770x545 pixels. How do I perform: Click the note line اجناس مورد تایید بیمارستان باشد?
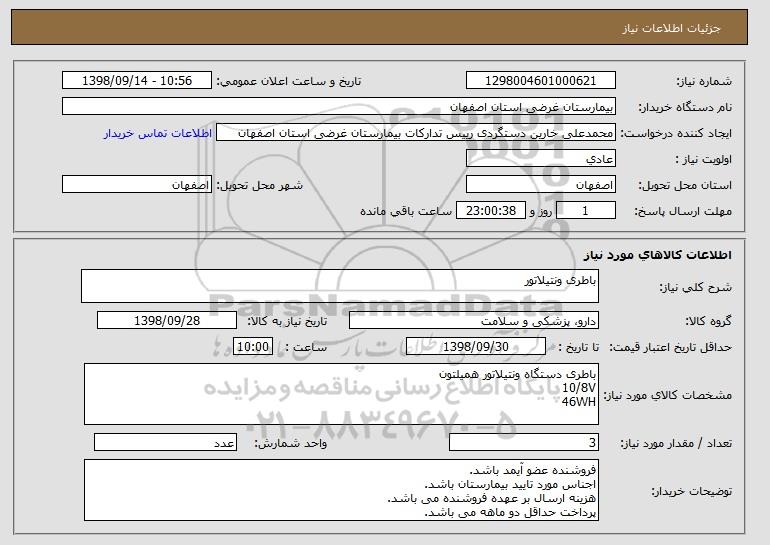click(x=510, y=485)
